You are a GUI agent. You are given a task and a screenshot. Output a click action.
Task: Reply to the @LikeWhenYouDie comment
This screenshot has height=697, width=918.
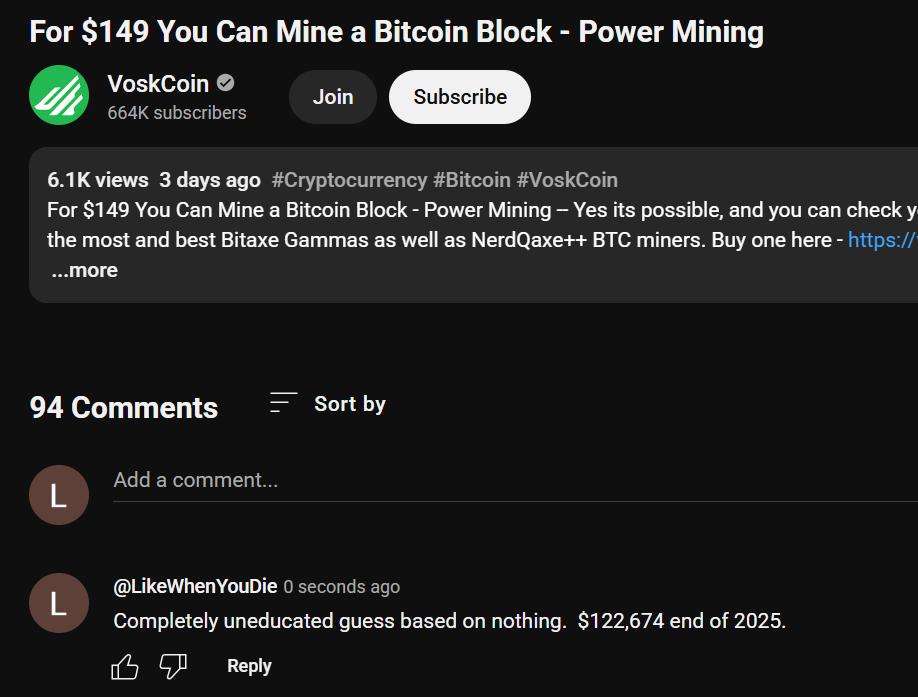pyautogui.click(x=249, y=666)
